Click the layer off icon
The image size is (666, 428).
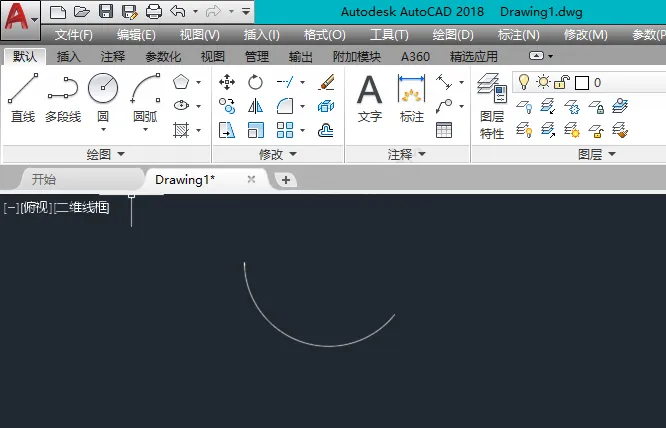[x=524, y=106]
